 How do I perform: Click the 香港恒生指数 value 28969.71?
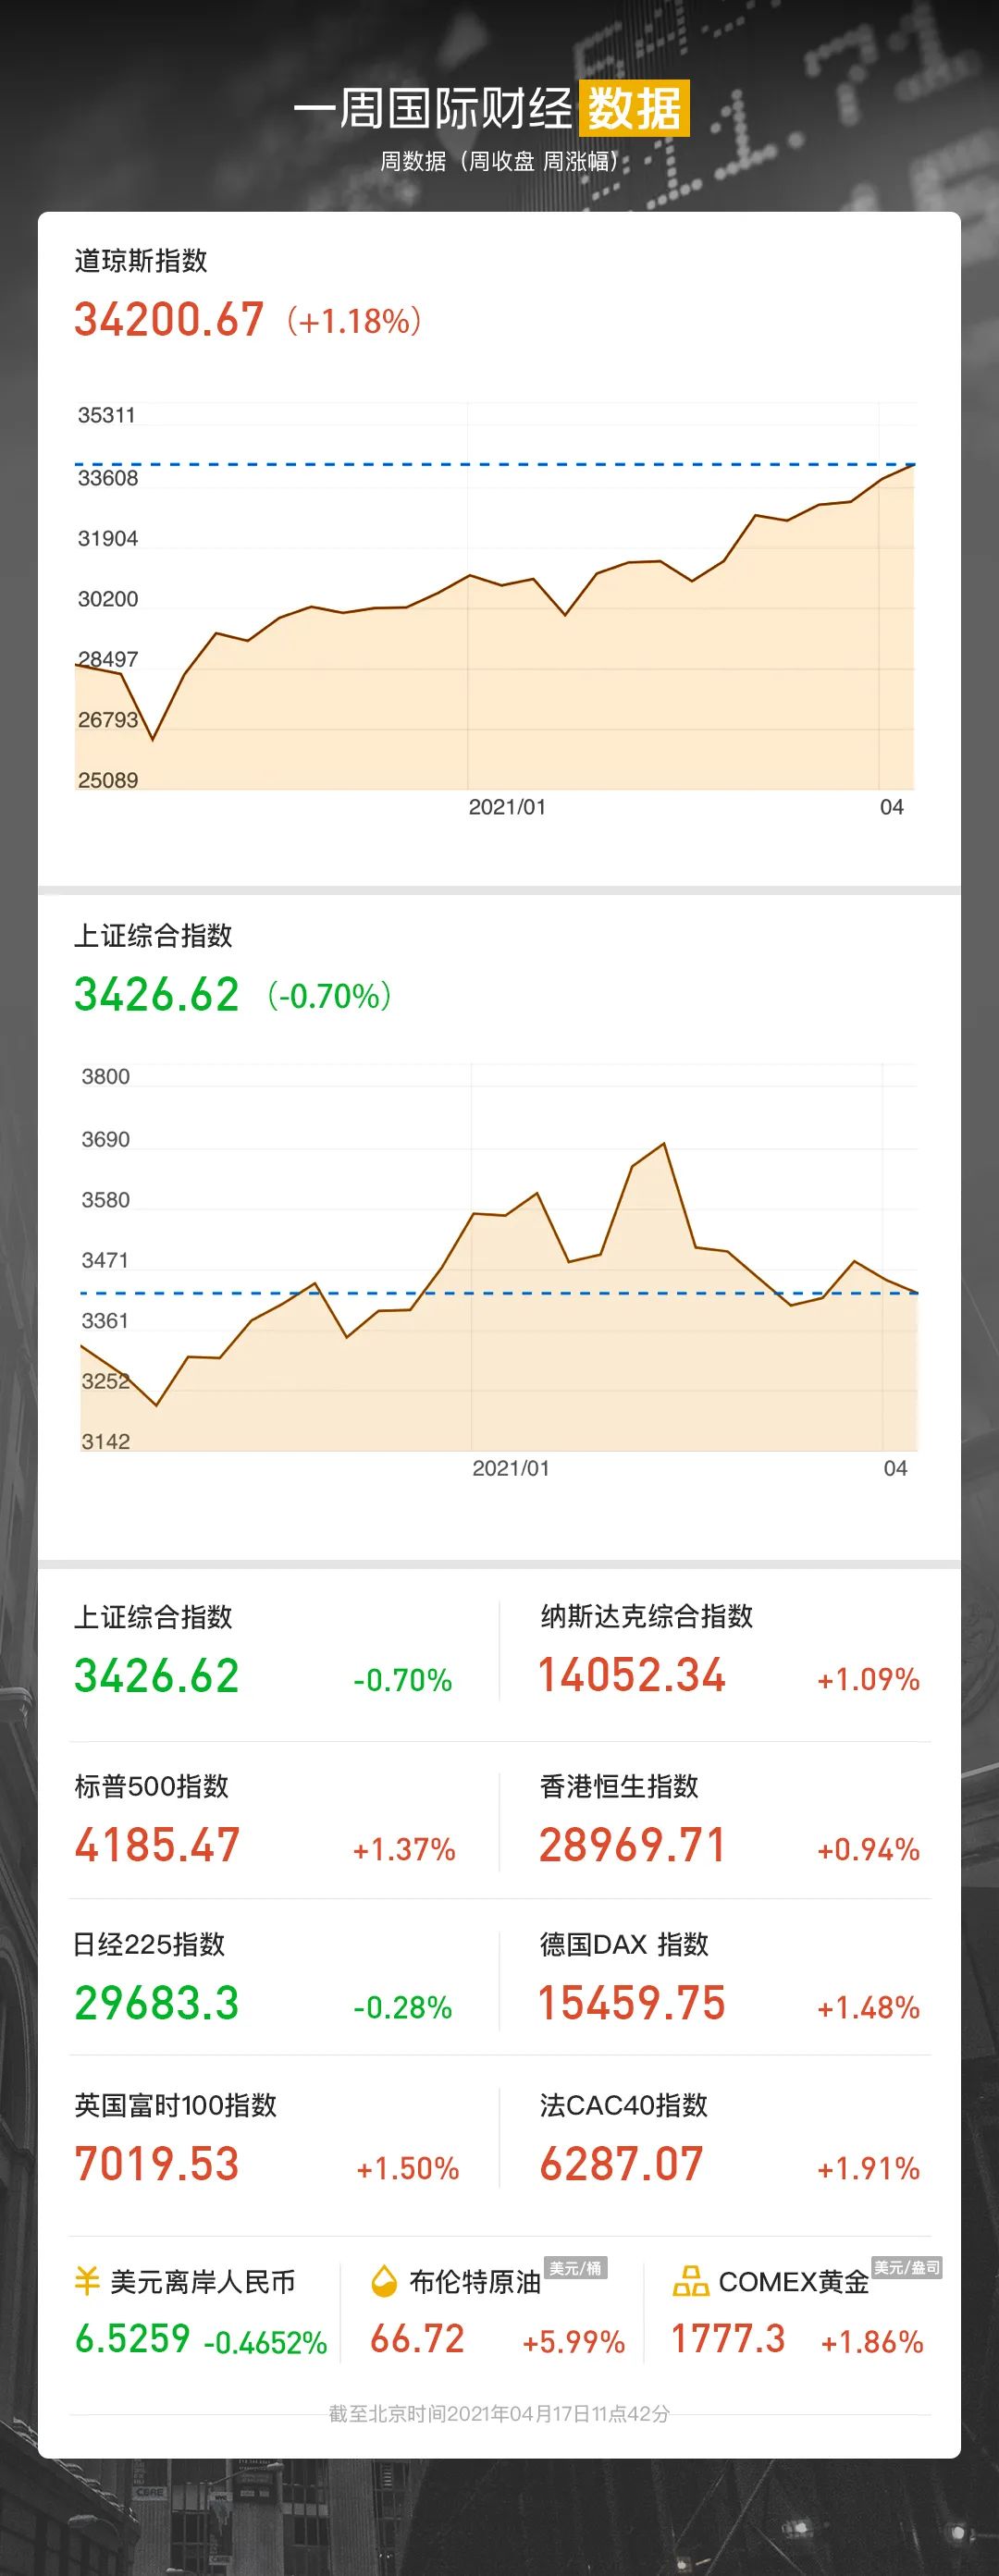(x=632, y=1845)
